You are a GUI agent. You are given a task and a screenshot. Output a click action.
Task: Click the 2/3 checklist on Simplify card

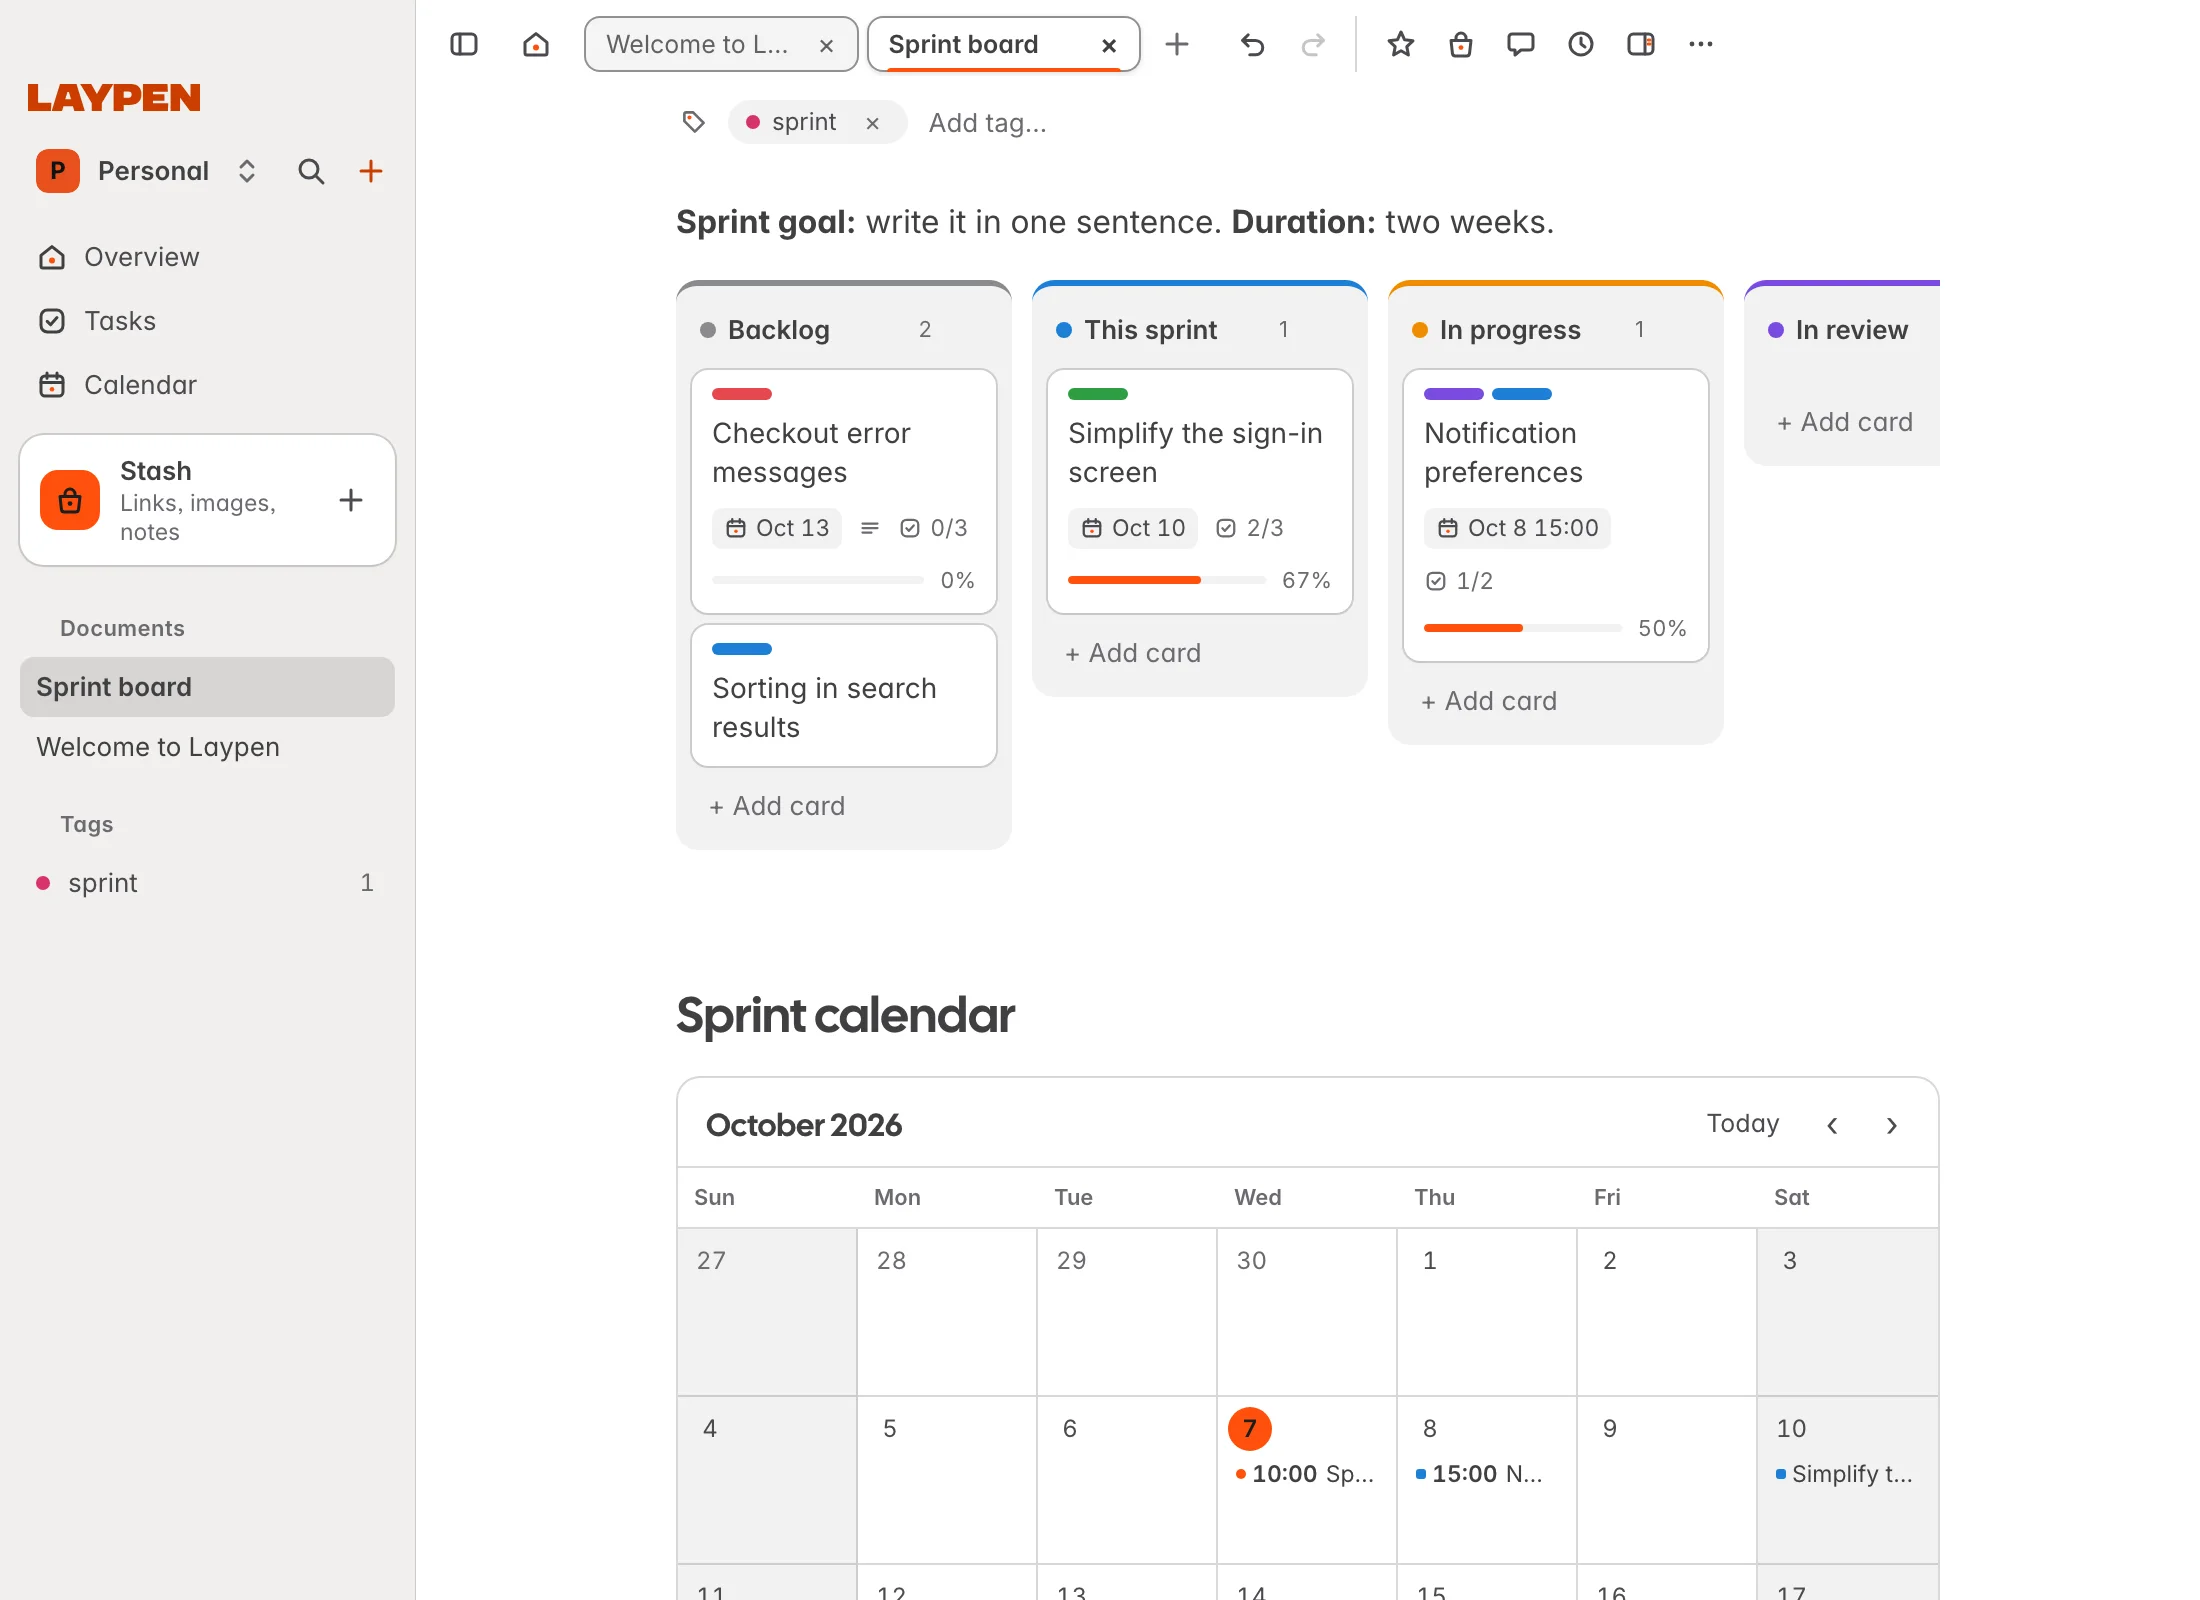1250,528
